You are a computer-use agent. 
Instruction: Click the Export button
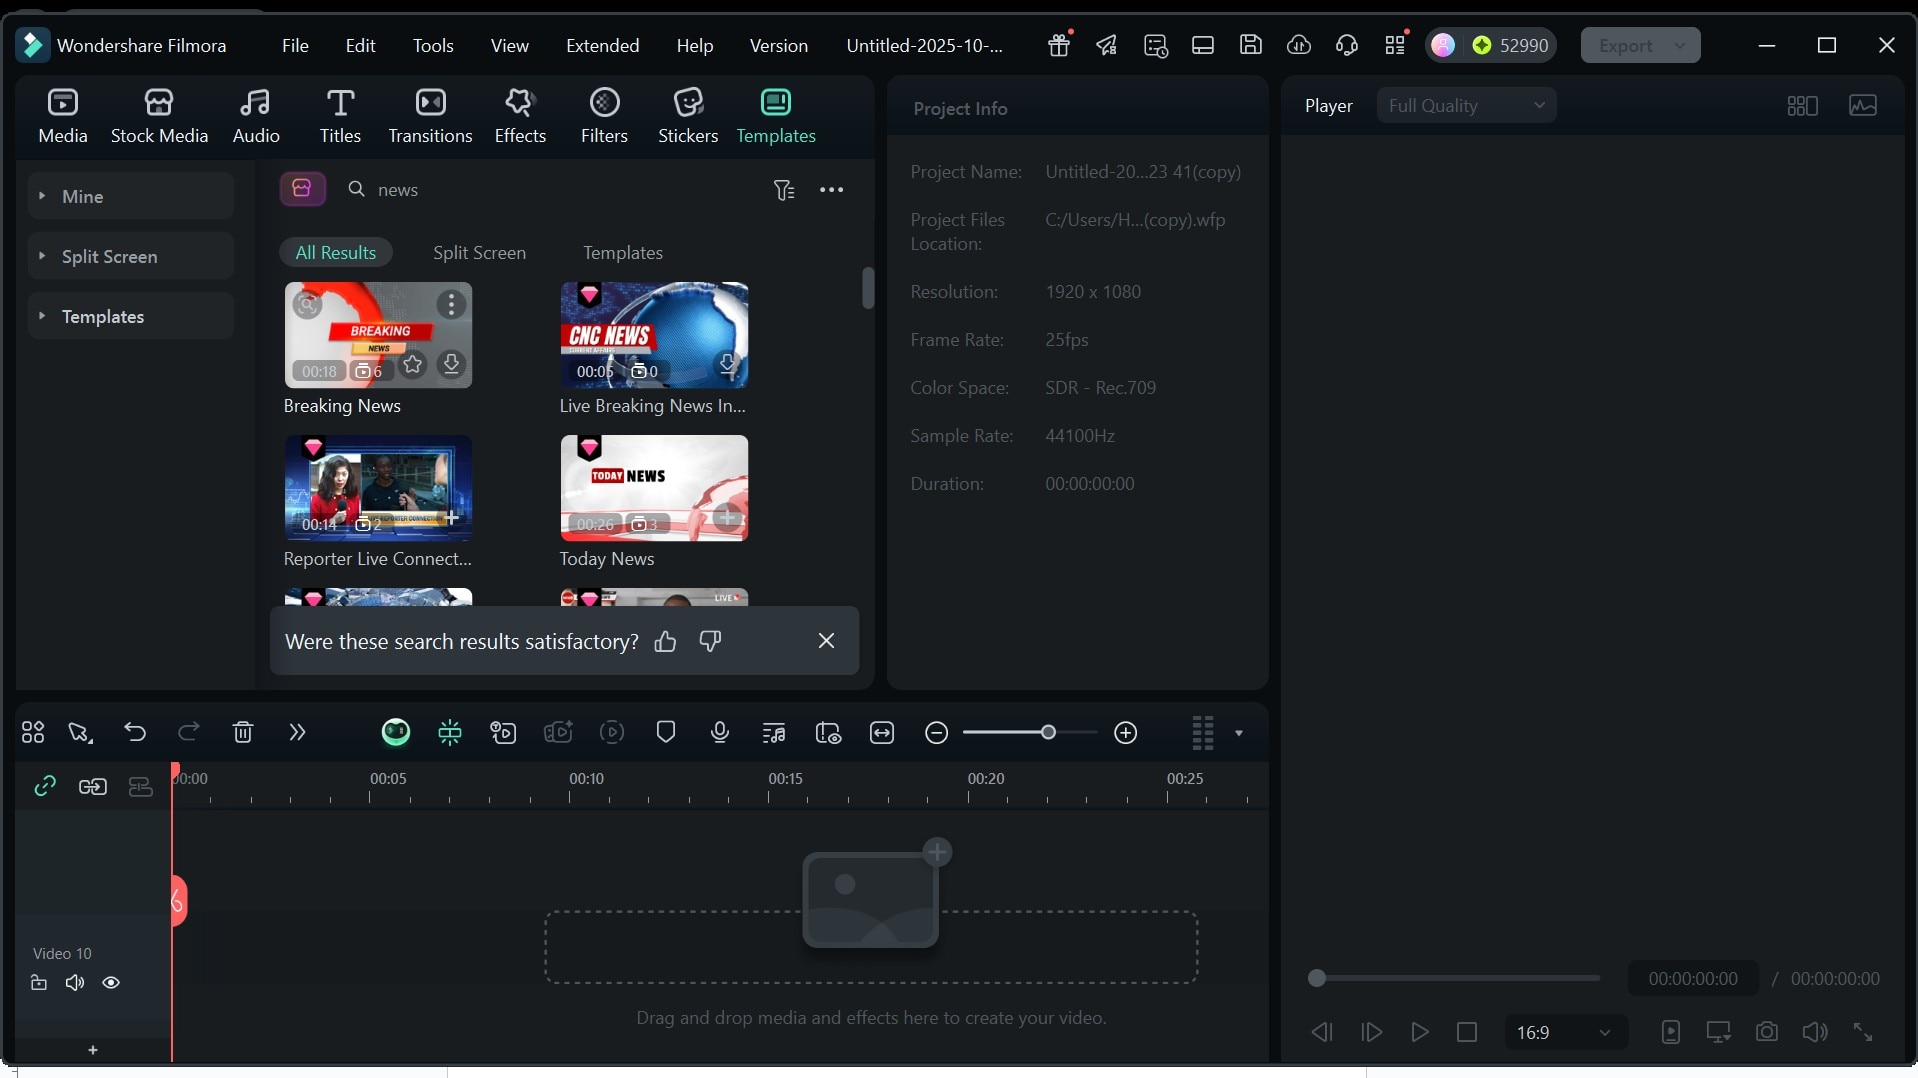pos(1626,45)
